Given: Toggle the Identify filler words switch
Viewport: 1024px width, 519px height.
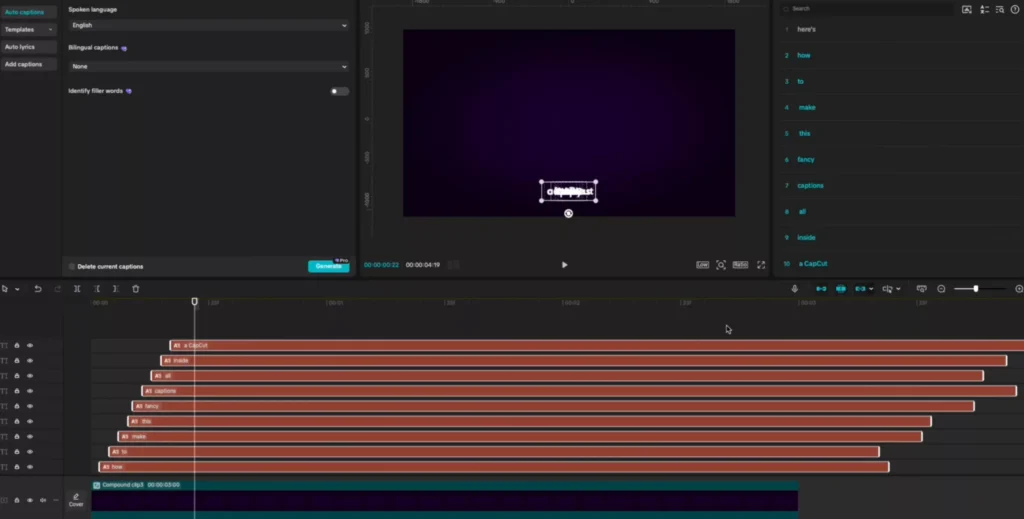Looking at the screenshot, I should pos(339,91).
